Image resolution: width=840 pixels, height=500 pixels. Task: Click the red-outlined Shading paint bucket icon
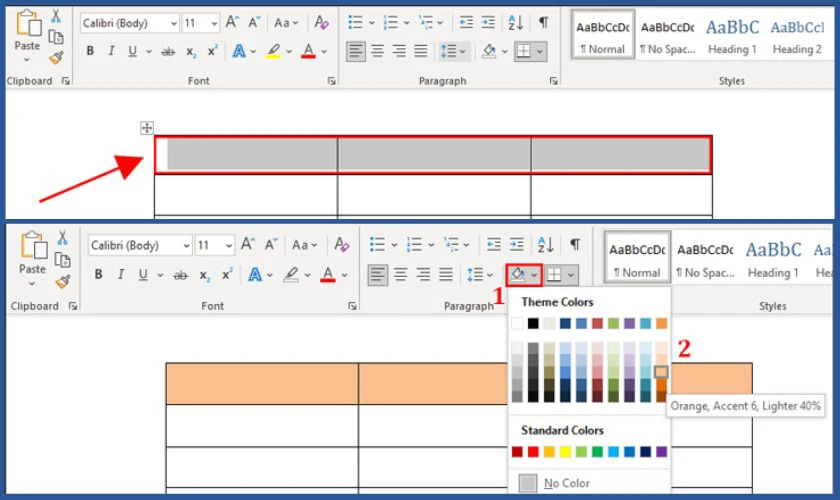coord(518,275)
